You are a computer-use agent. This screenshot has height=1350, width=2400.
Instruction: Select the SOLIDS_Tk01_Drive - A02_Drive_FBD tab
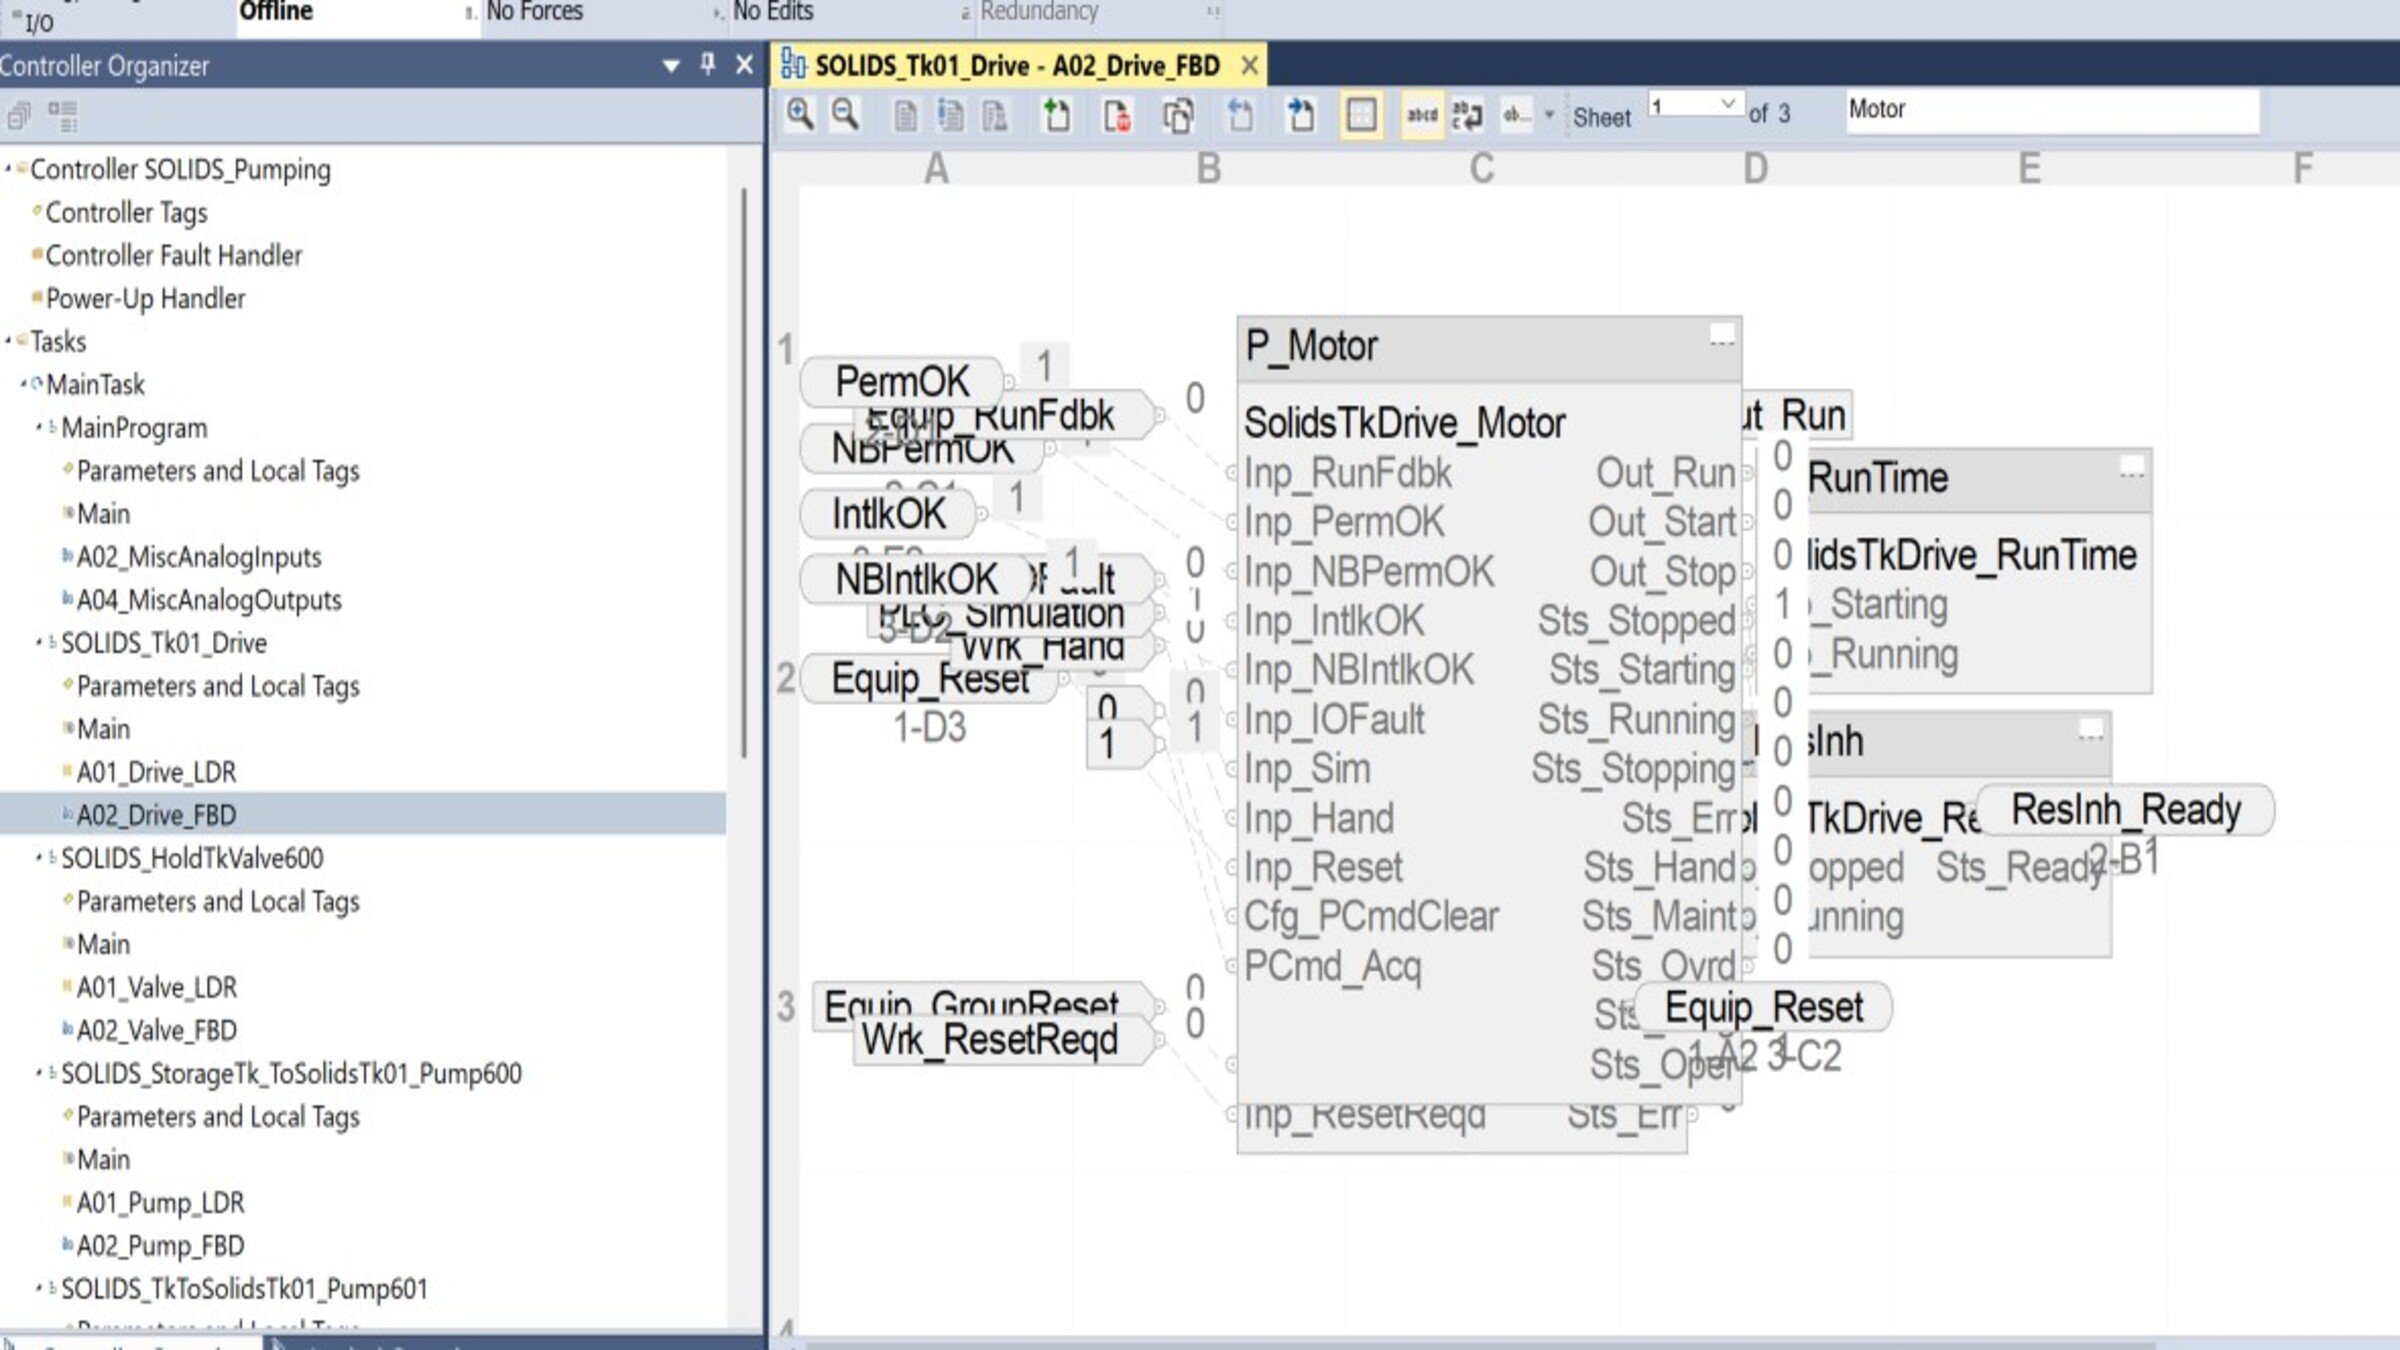click(x=1017, y=66)
